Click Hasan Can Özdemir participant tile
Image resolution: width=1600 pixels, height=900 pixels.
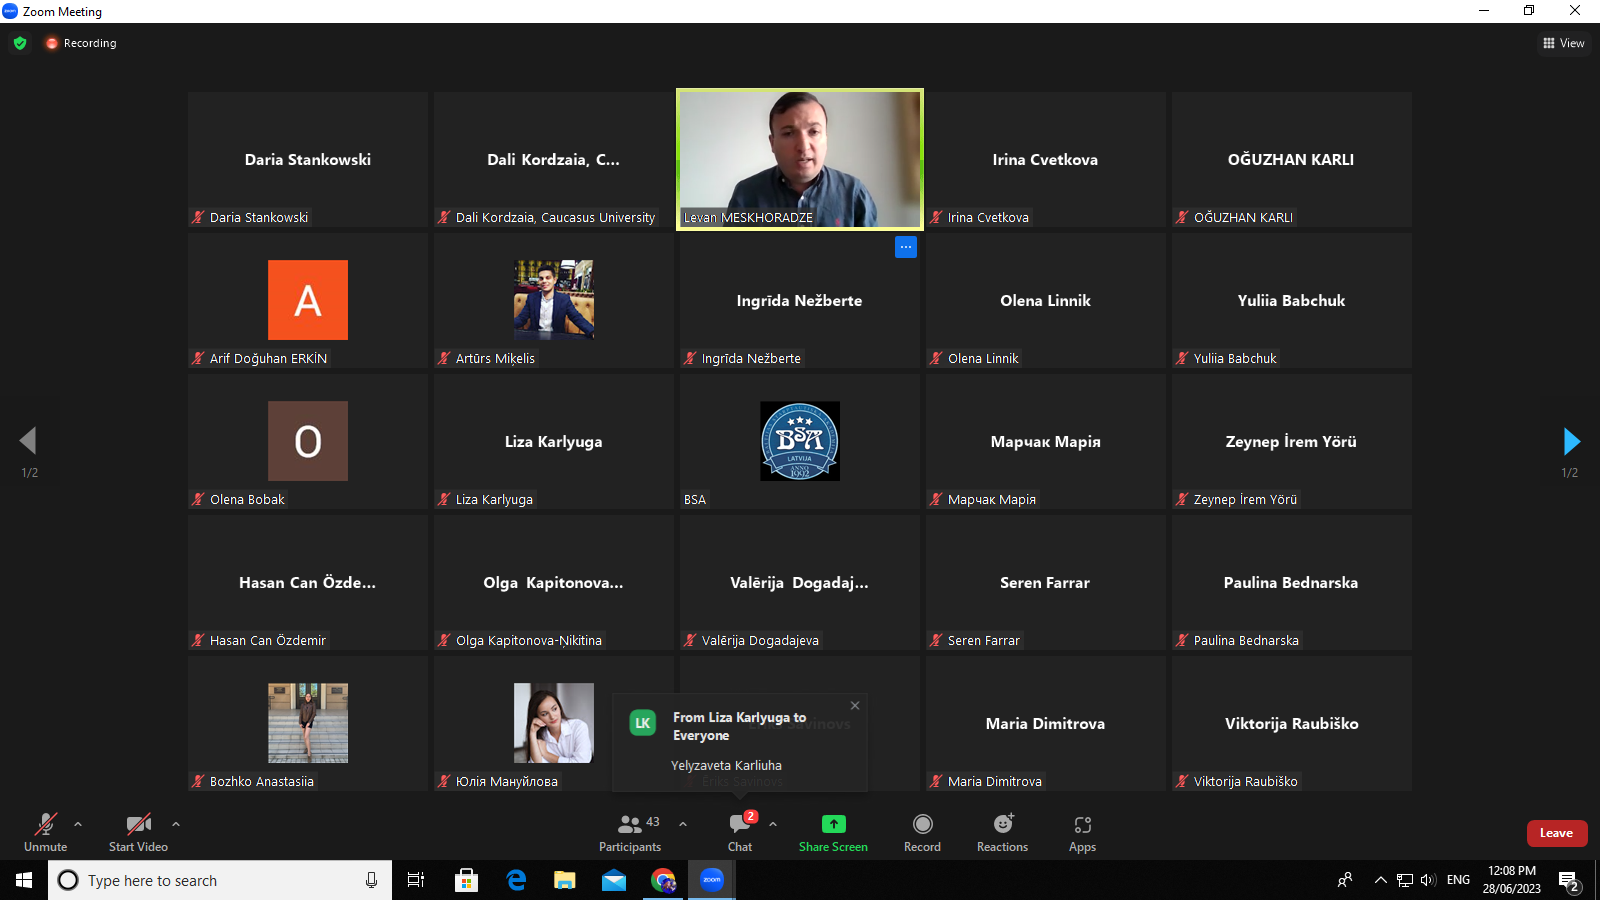(x=308, y=582)
